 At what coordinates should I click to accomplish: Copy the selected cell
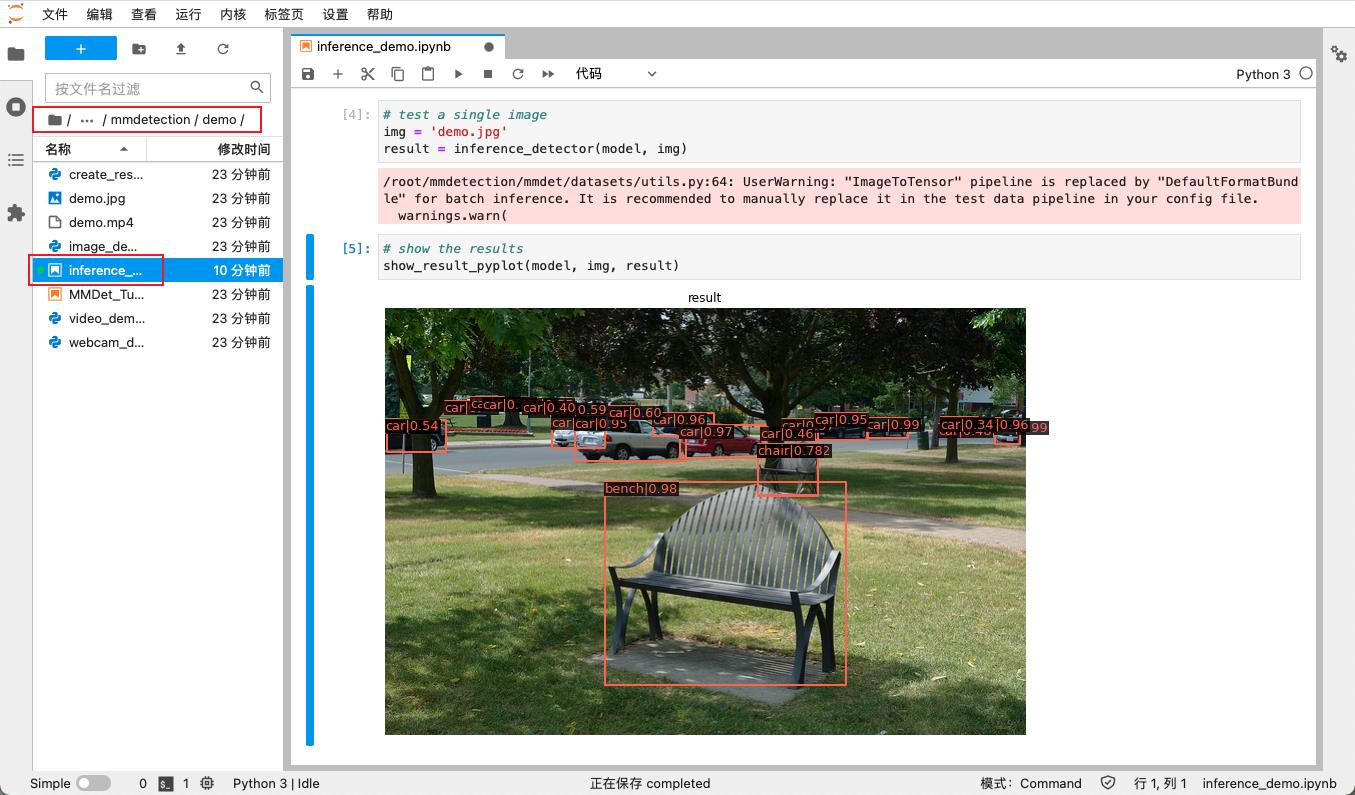click(398, 74)
